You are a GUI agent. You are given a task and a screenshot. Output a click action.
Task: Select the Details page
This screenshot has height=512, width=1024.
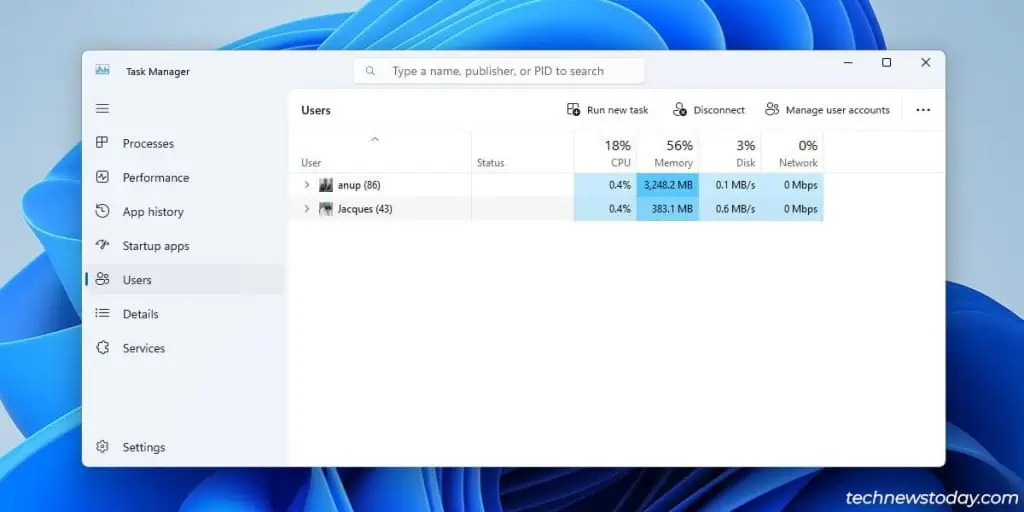(x=140, y=314)
